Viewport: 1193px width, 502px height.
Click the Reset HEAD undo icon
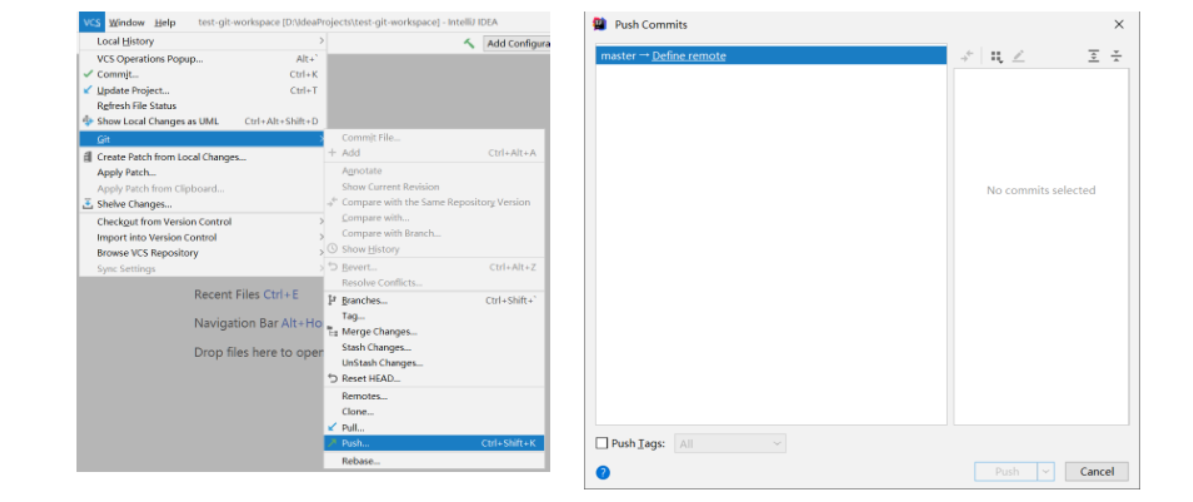point(332,378)
